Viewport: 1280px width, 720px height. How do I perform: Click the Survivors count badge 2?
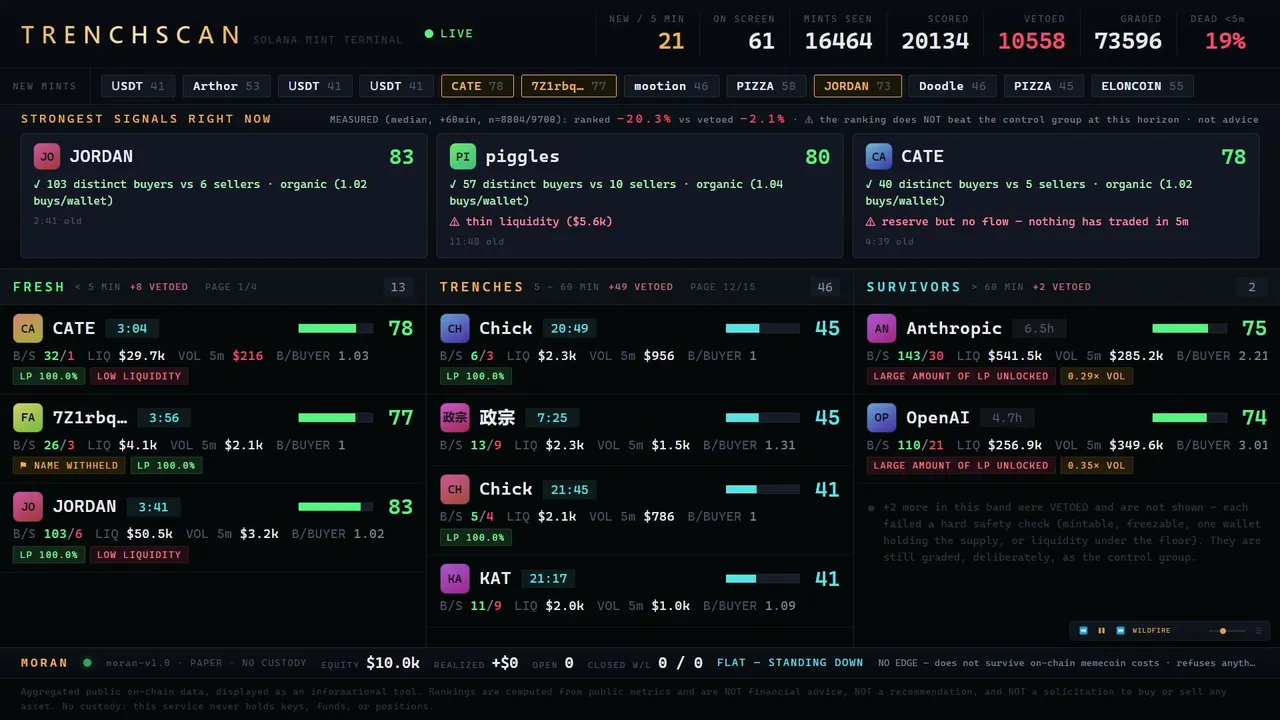pos(1251,287)
